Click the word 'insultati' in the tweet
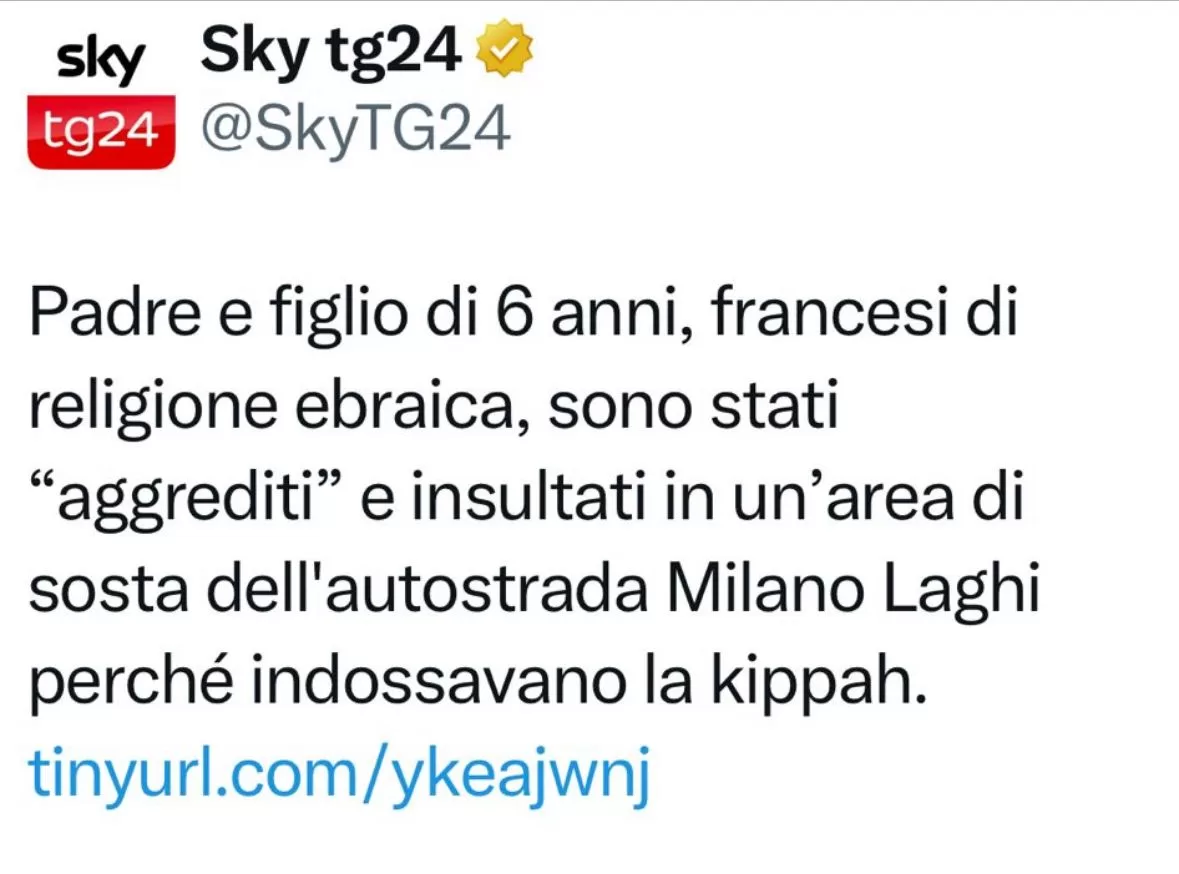1179x874 pixels. click(529, 497)
